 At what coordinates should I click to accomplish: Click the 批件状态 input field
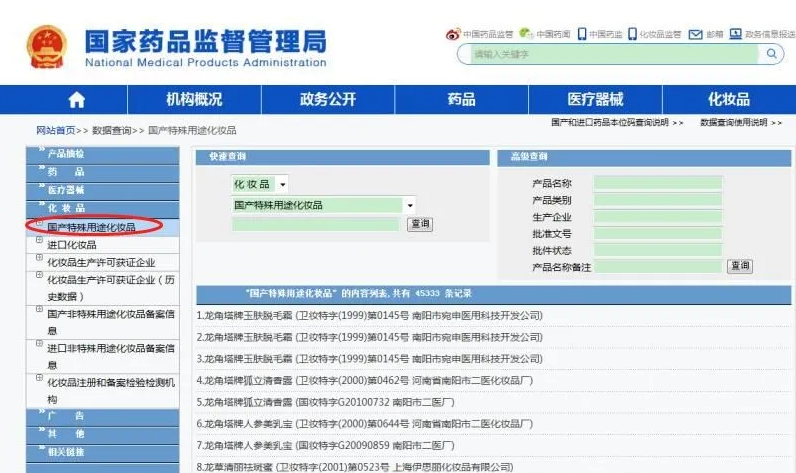coord(658,250)
